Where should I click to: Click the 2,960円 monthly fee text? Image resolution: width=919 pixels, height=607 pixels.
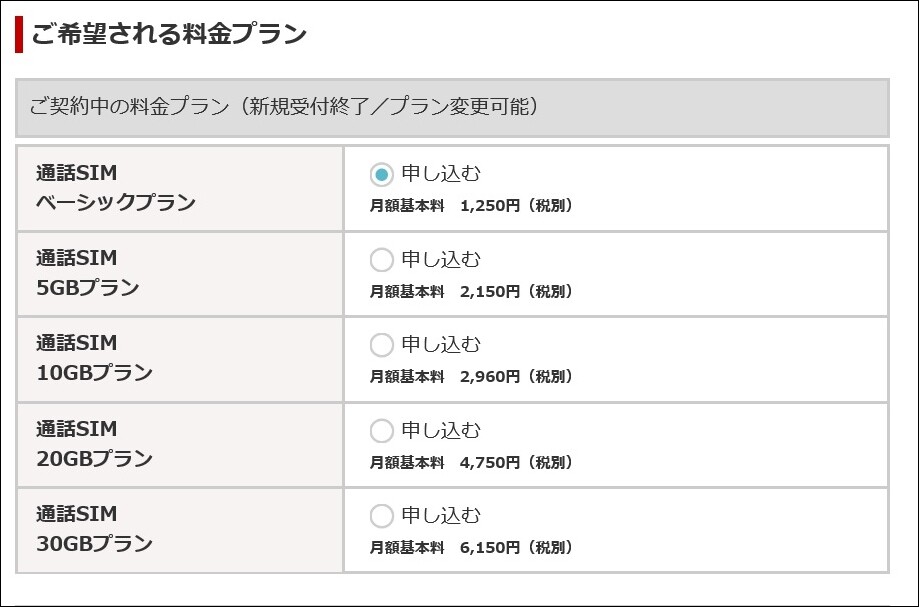[490, 376]
